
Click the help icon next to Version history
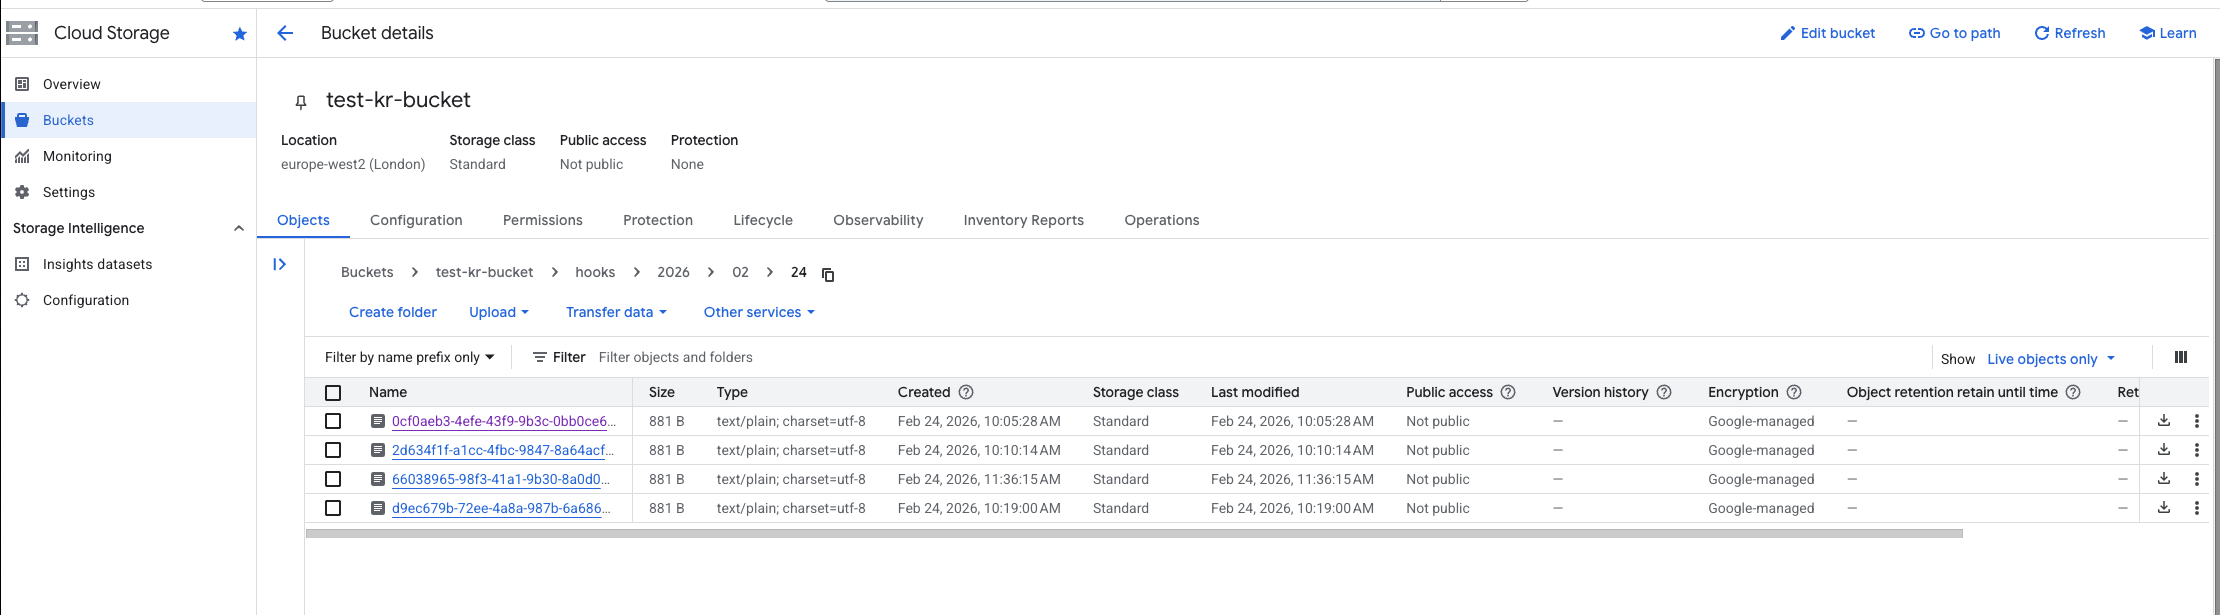pos(1664,392)
